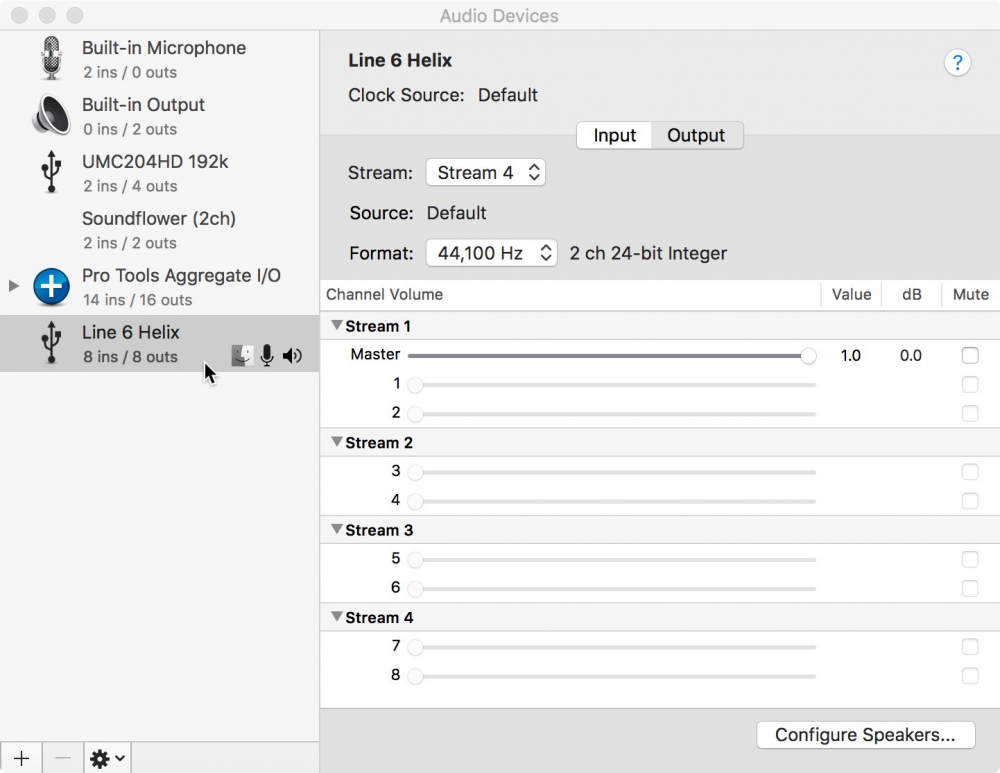Click the Line 6 Helix USB icon
The height and width of the screenshot is (773, 1000).
[x=51, y=342]
